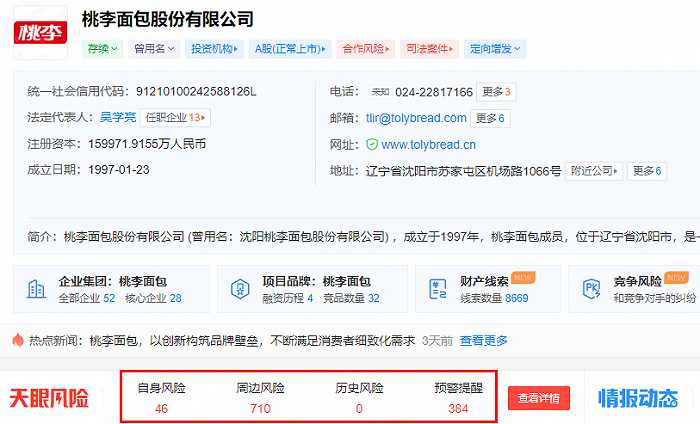Image resolution: width=700 pixels, height=424 pixels.
Task: Click the 企业集团 building icon
Action: (36, 289)
